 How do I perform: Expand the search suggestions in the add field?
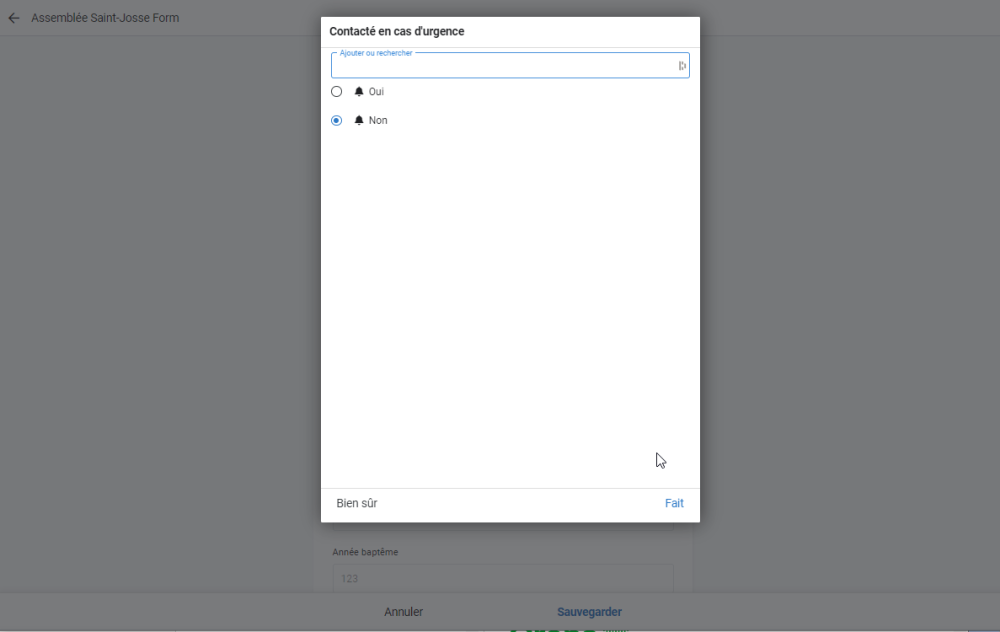pyautogui.click(x=500, y=64)
